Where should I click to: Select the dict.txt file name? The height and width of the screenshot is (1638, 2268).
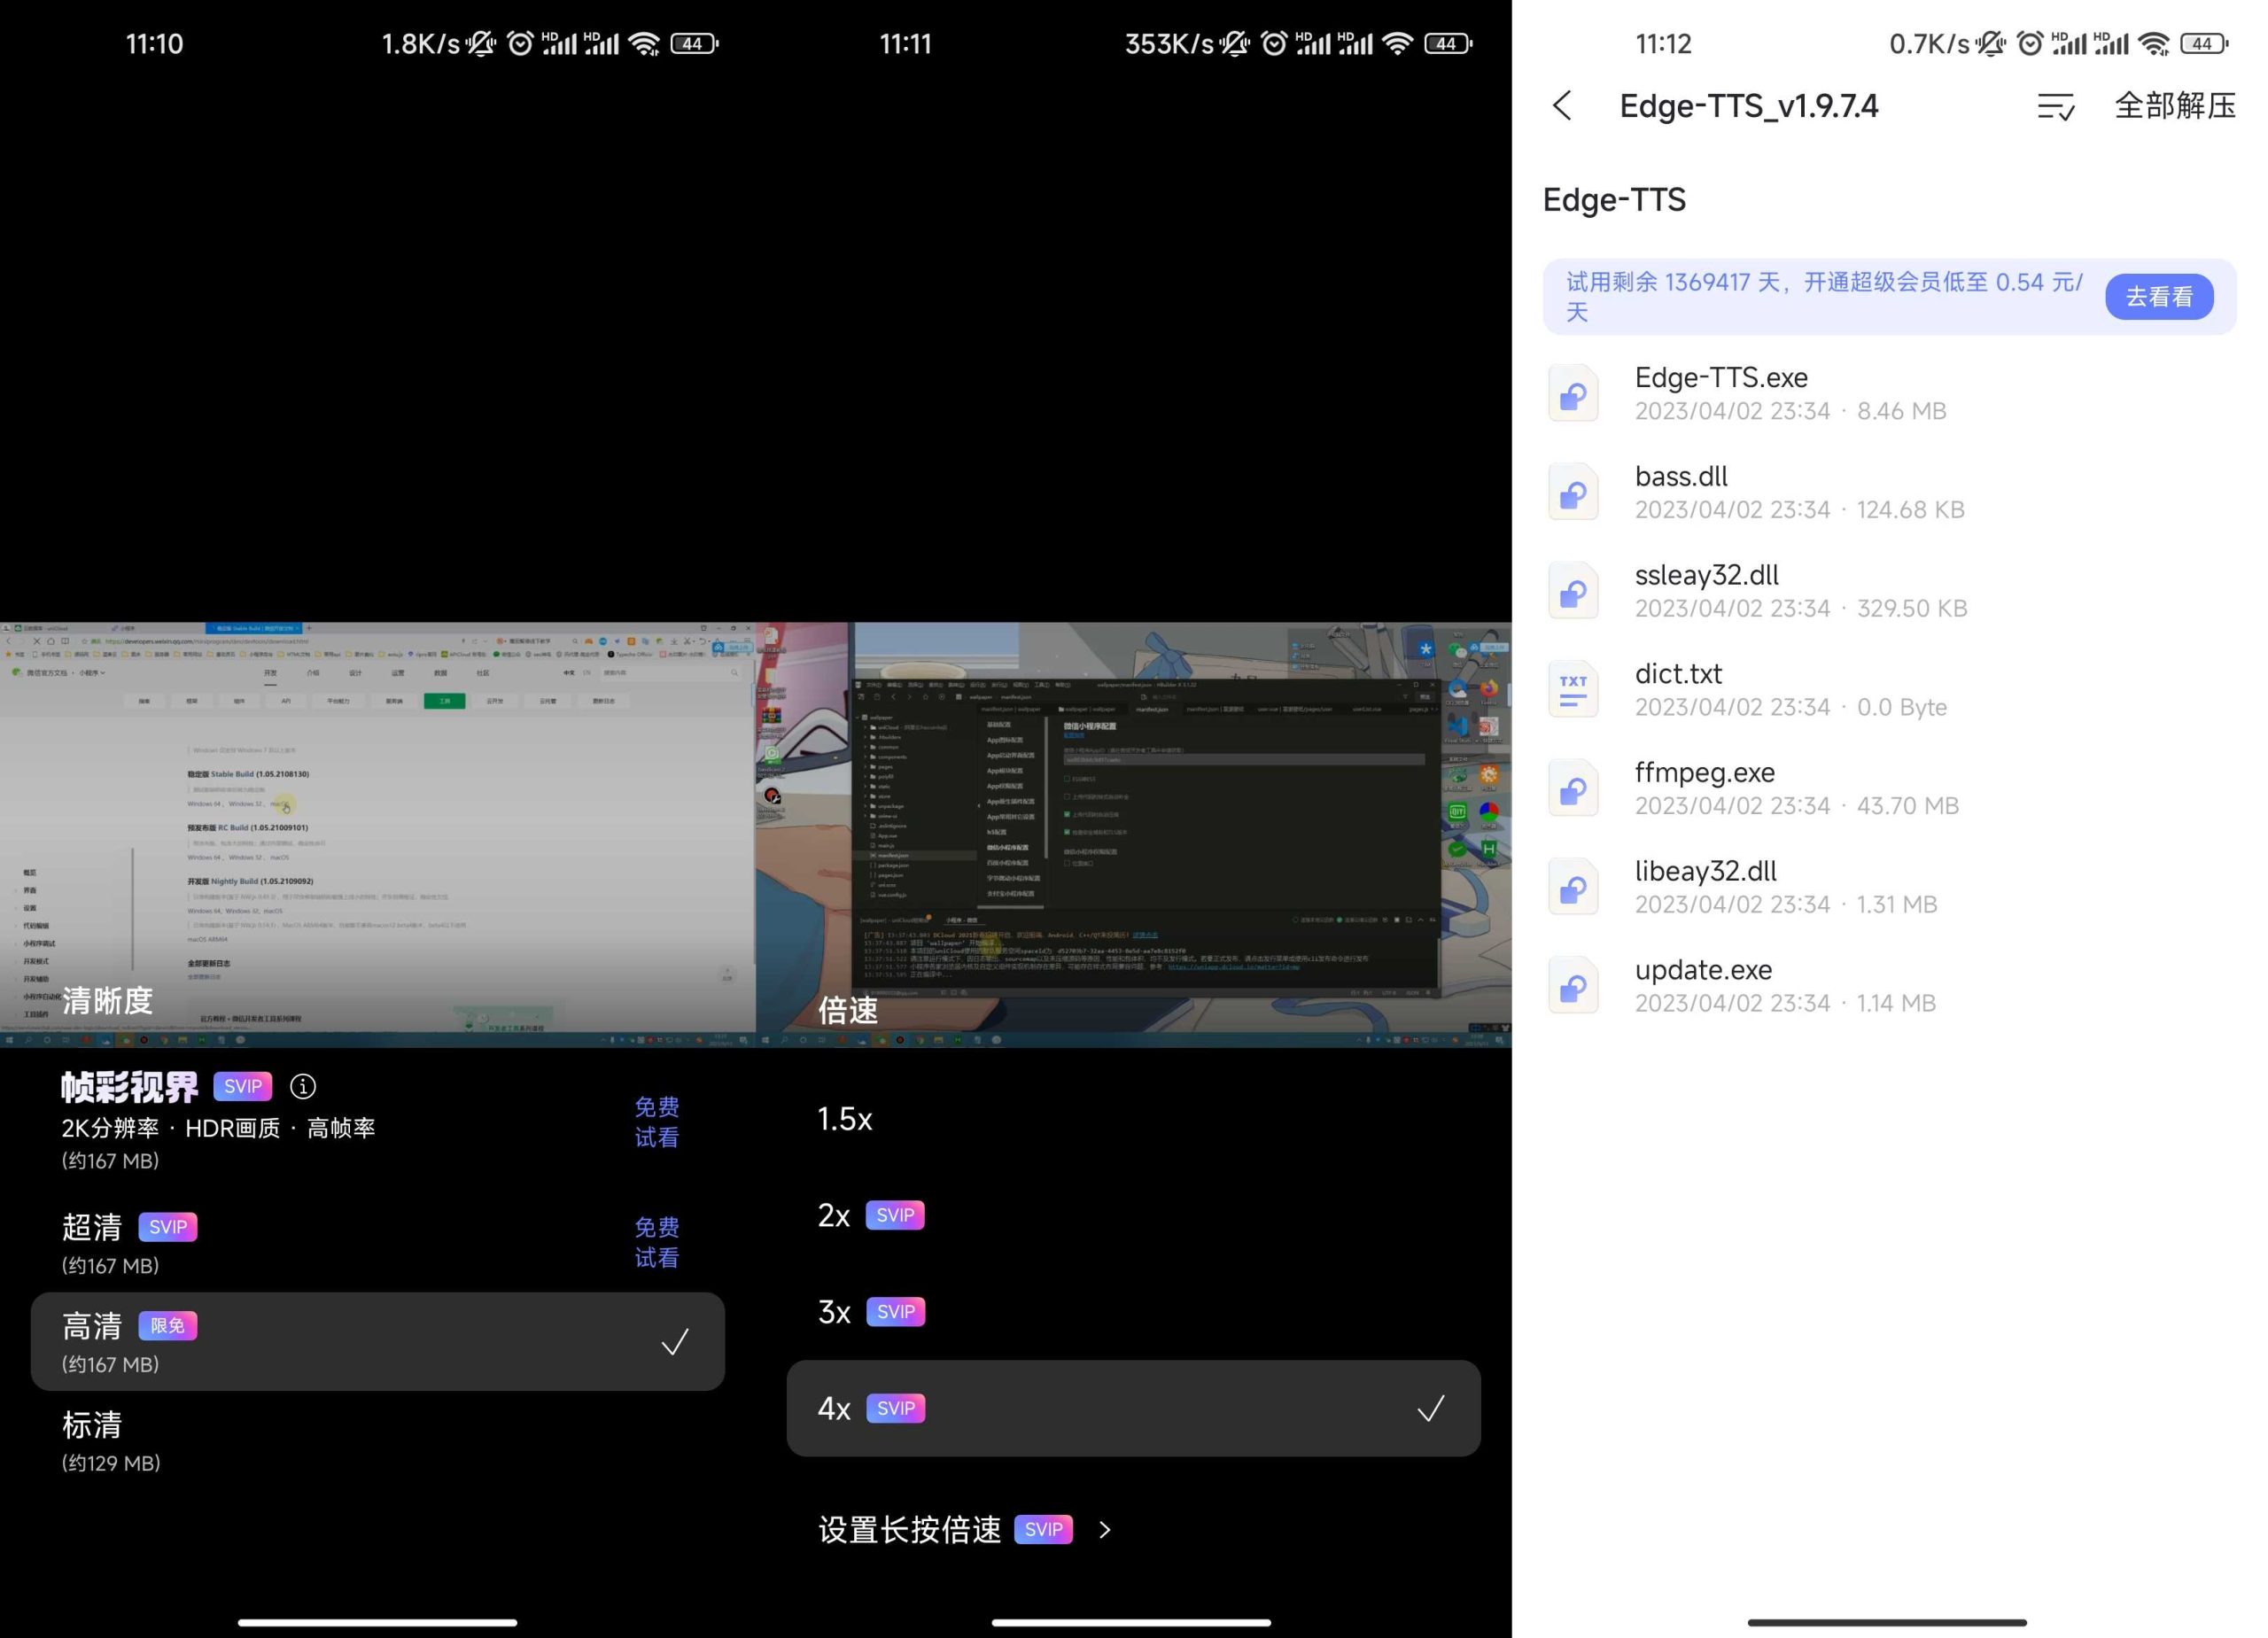[x=1678, y=674]
